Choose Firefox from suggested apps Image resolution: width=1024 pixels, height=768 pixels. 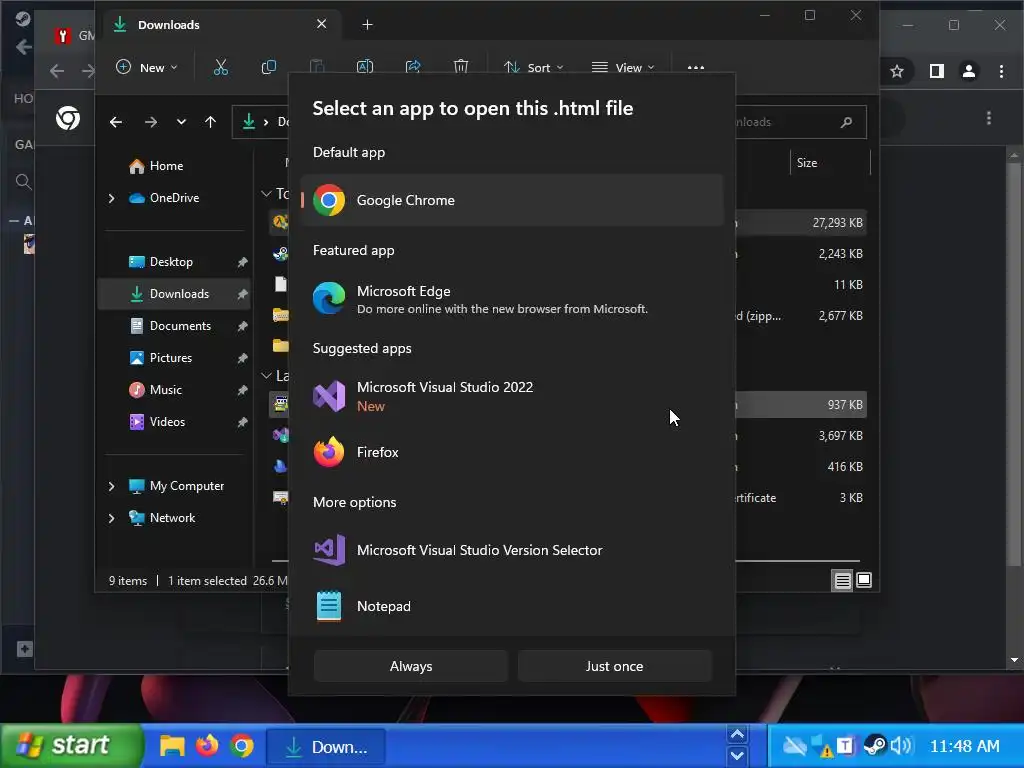(512, 452)
